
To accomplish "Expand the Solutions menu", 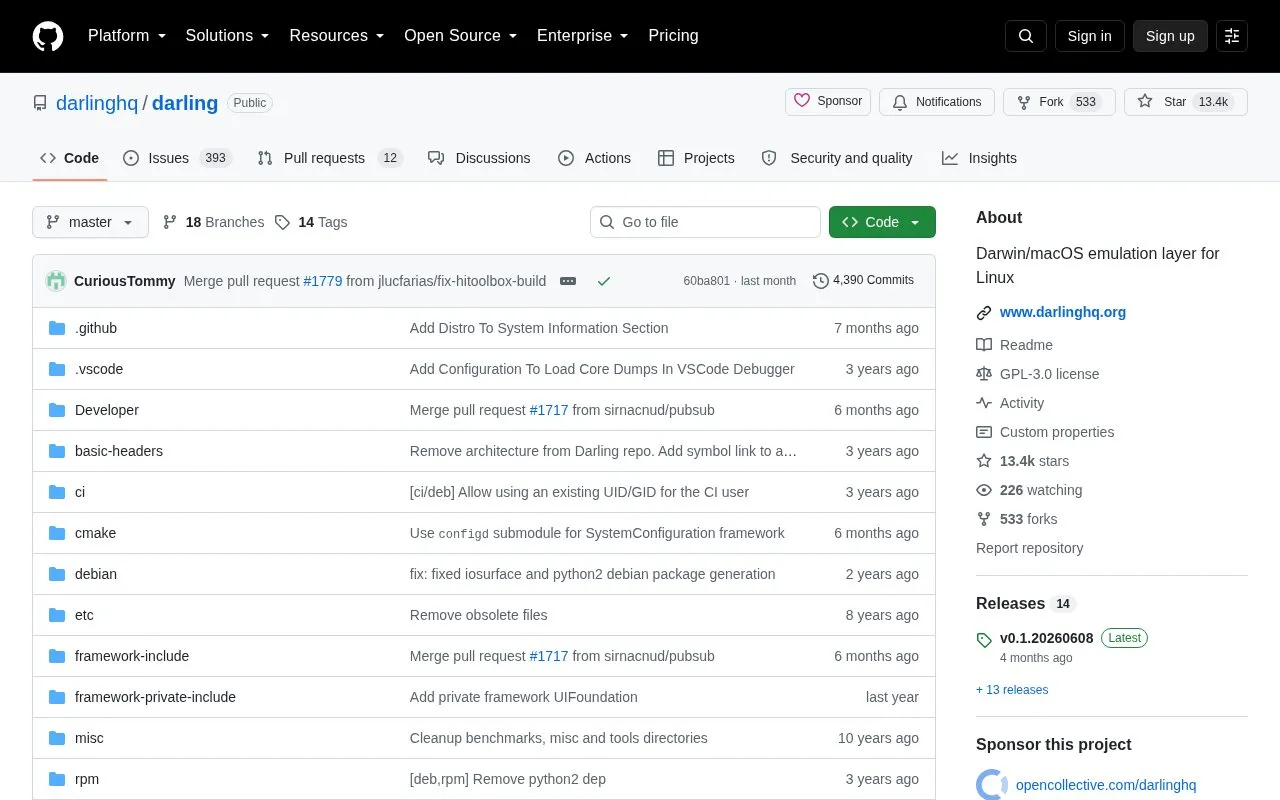I will point(228,36).
